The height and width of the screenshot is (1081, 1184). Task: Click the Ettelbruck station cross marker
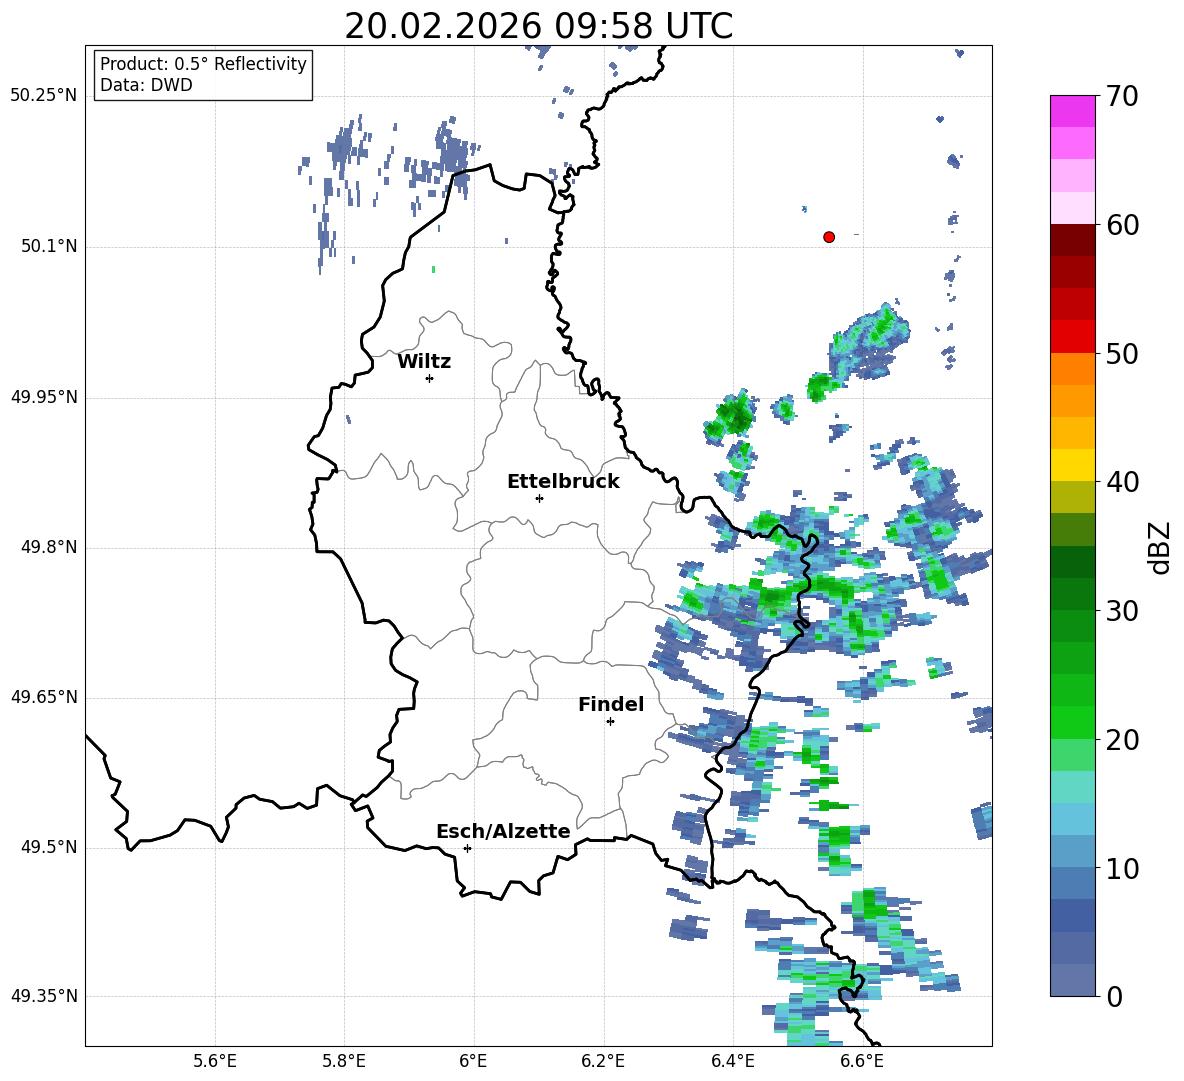click(539, 498)
